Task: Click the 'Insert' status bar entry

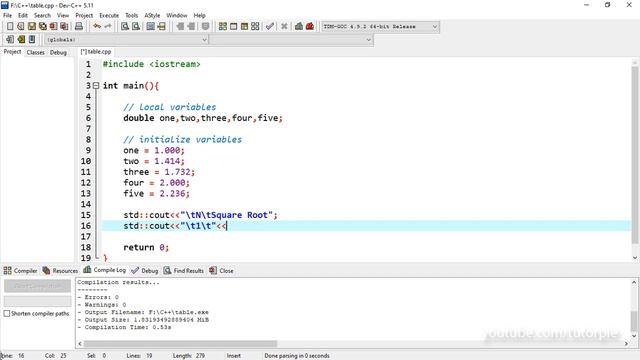Action: point(234,356)
